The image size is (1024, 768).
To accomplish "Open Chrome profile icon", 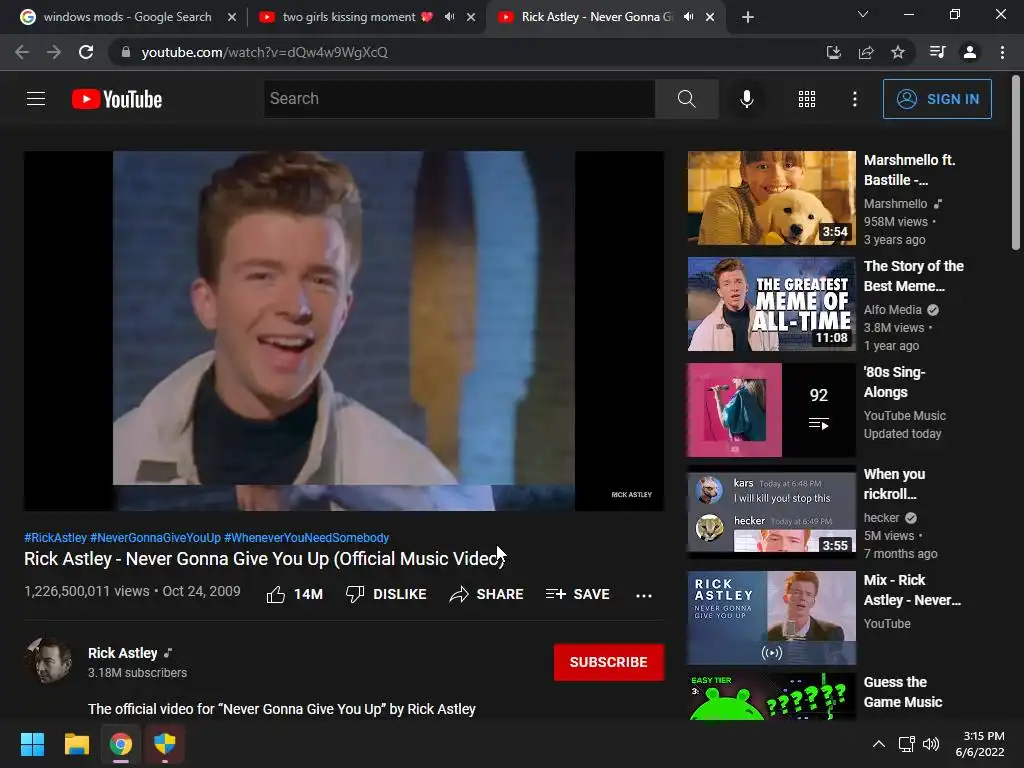I will tap(970, 52).
